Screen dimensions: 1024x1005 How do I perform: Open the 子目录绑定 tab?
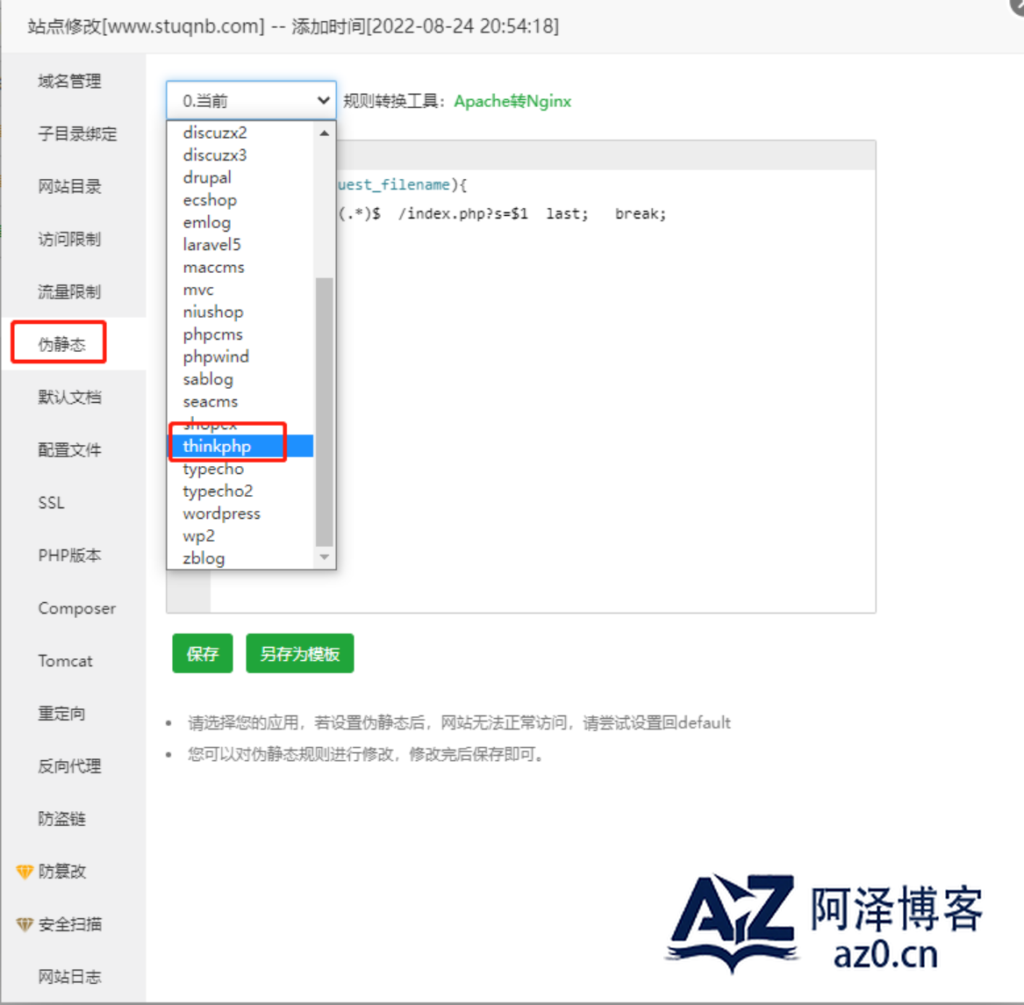click(77, 134)
